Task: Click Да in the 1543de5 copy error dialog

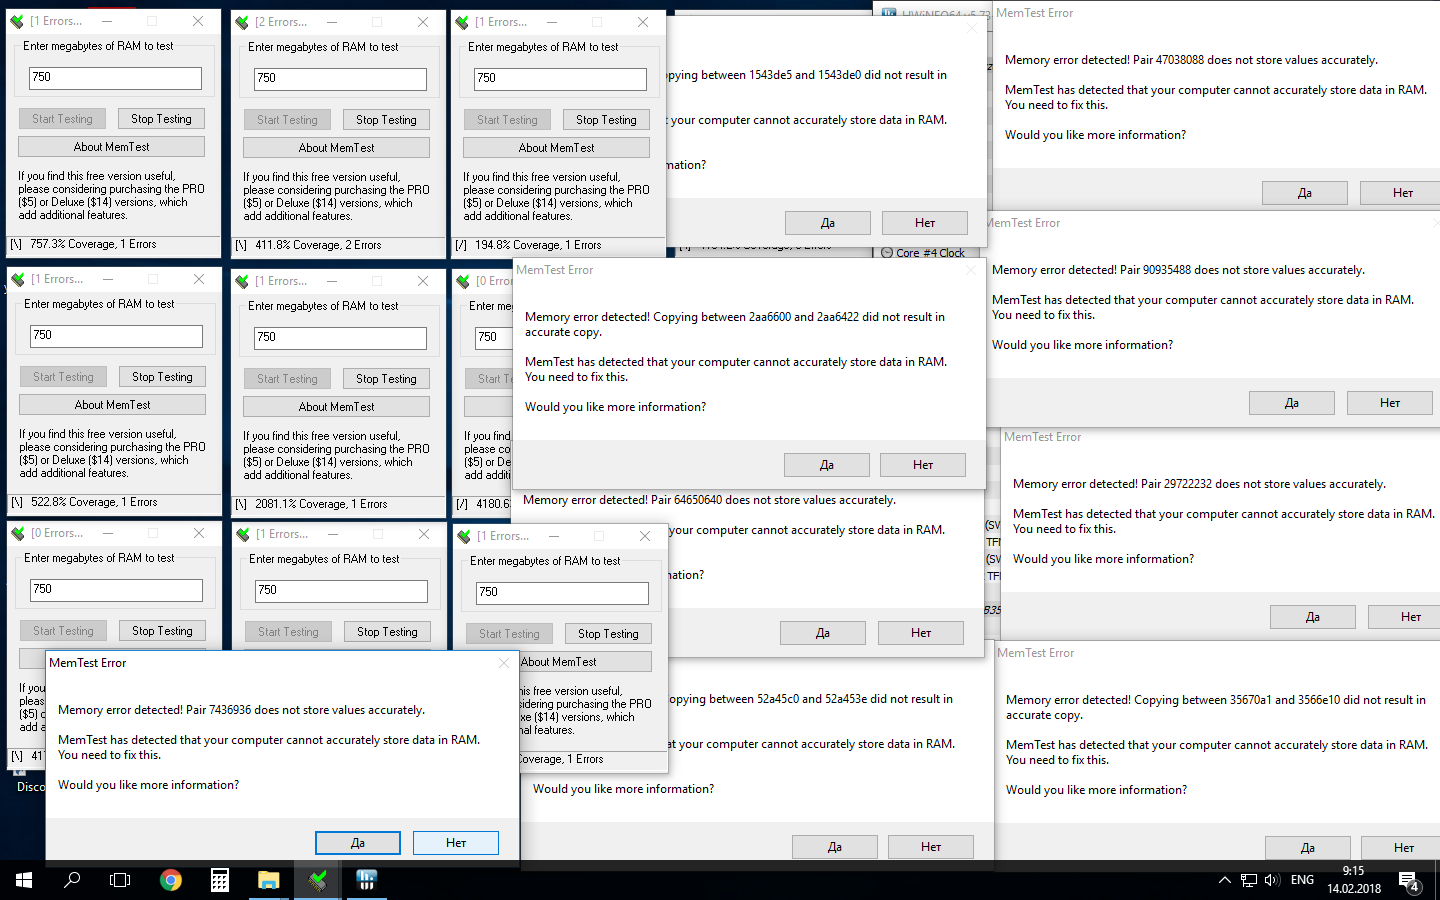Action: (x=828, y=223)
